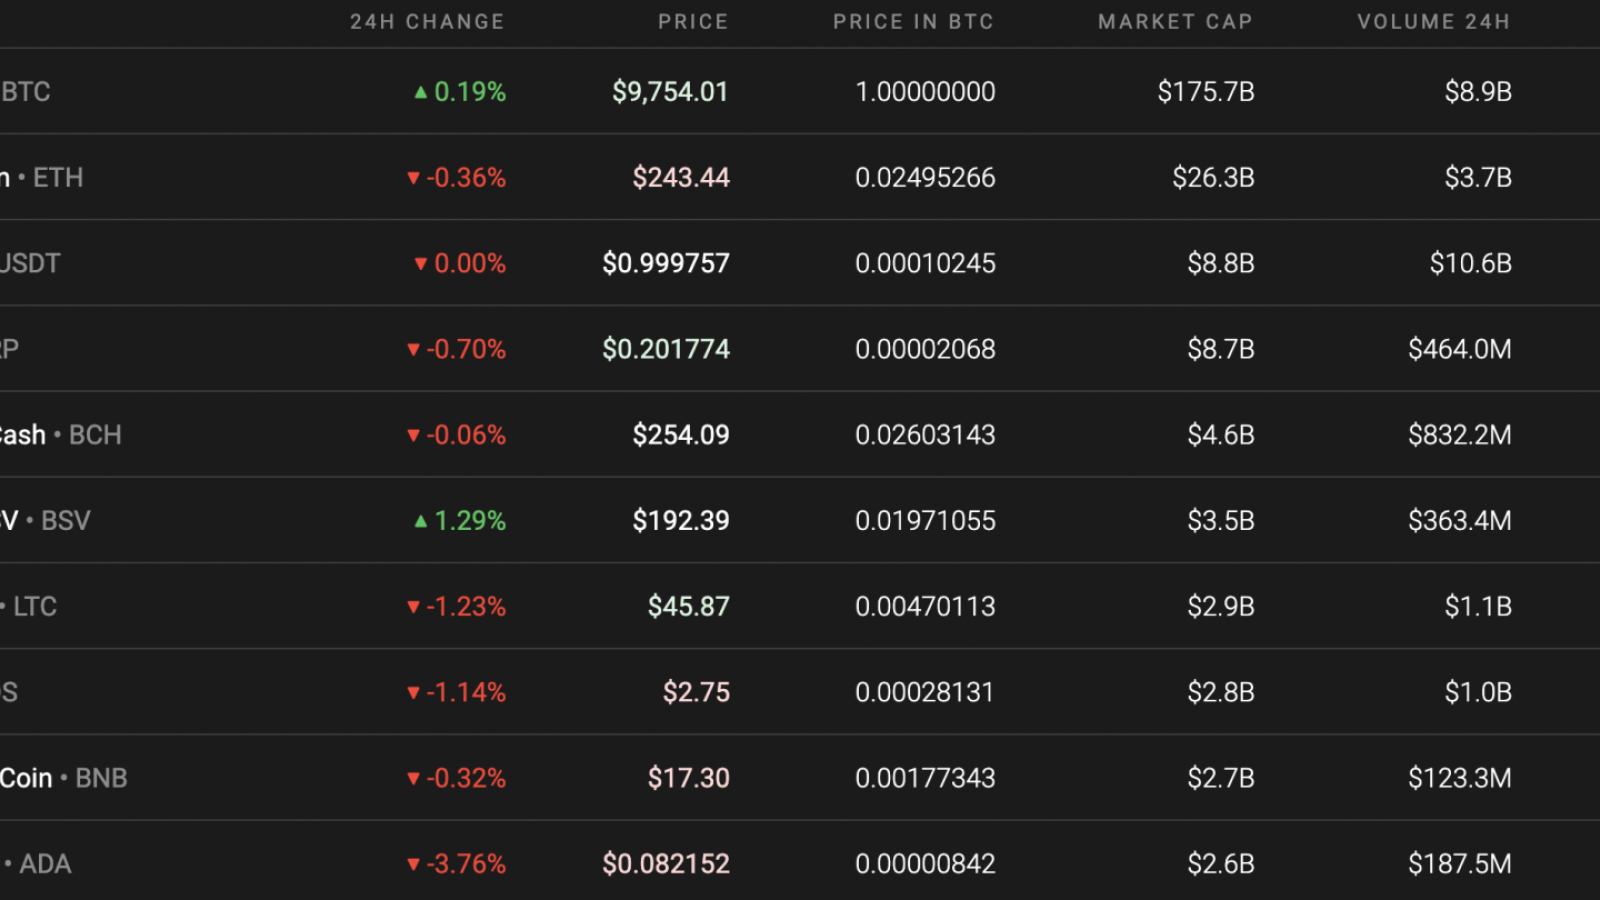Select the 0.19% change value for BTC
Screen dimensions: 1600x900
470,92
